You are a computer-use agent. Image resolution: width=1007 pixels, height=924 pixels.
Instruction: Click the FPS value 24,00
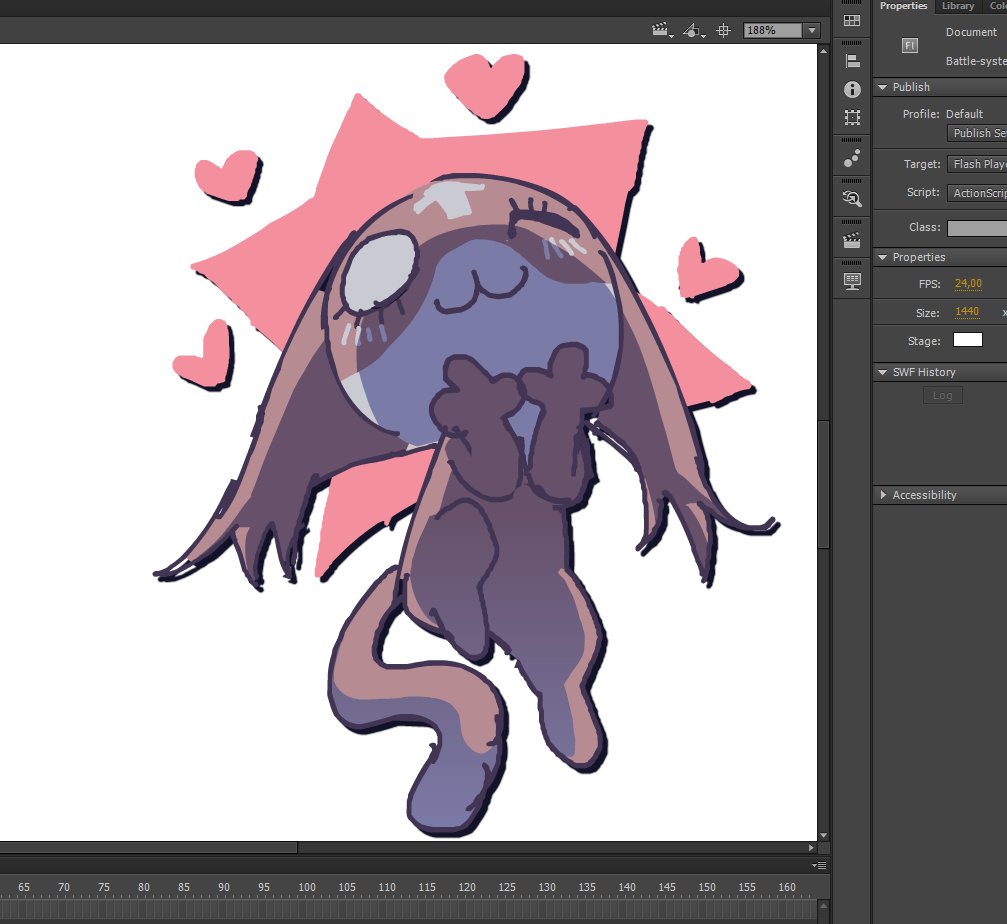click(968, 283)
